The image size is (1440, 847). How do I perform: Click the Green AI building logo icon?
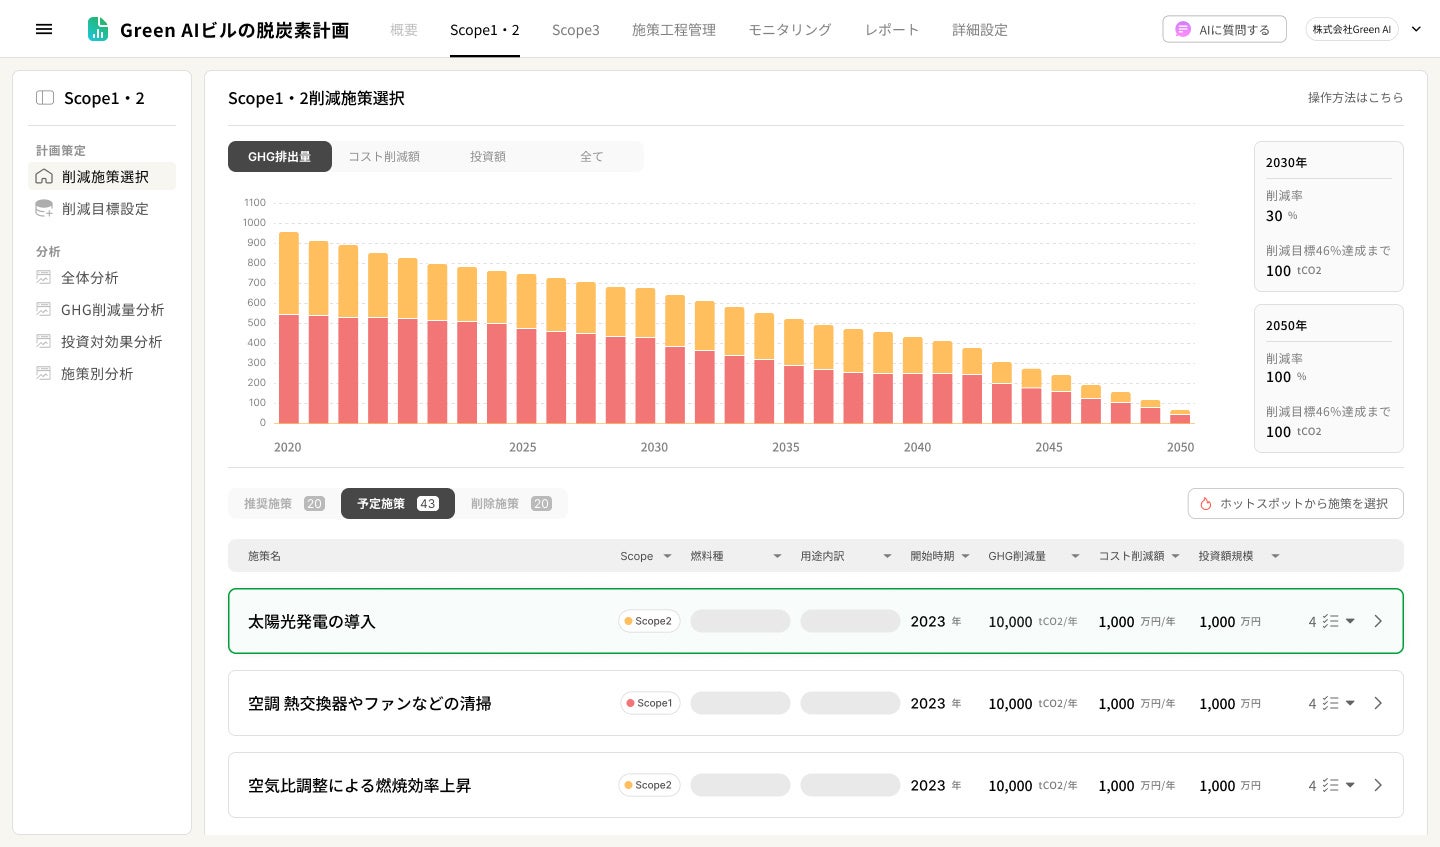[x=97, y=29]
